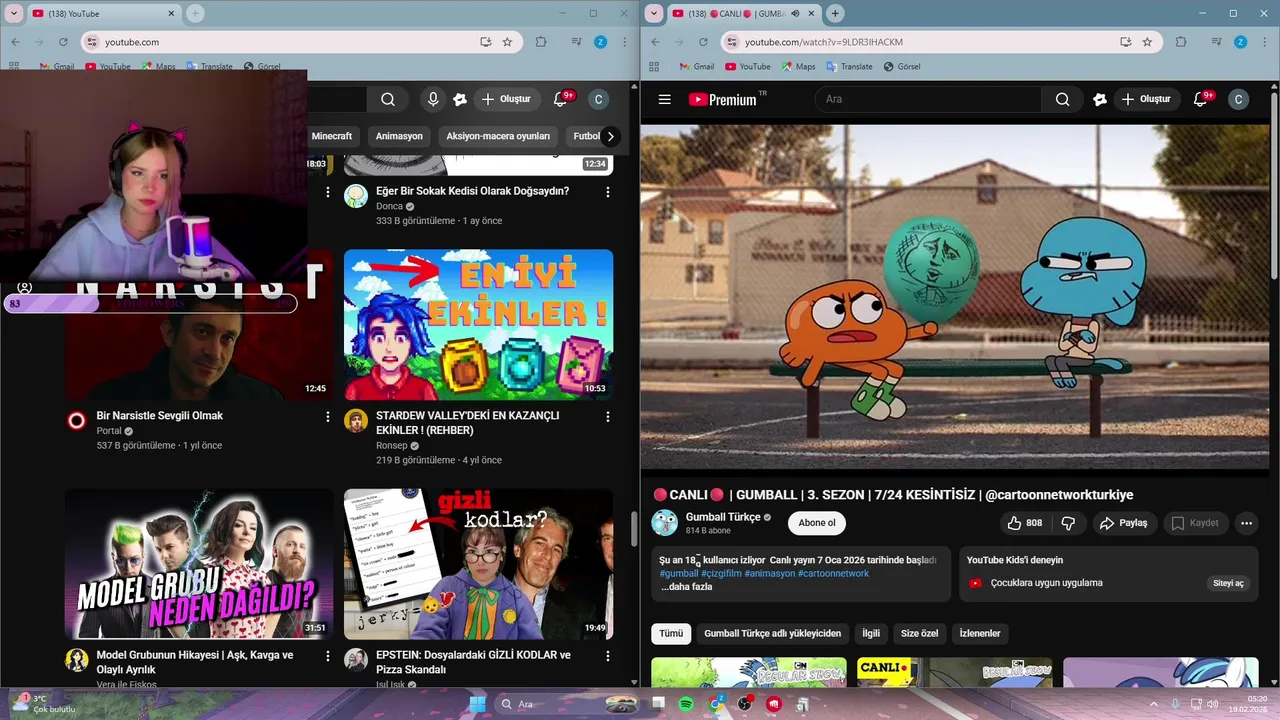1280x720 pixels.
Task: Reload the page in right browser
Action: click(703, 42)
